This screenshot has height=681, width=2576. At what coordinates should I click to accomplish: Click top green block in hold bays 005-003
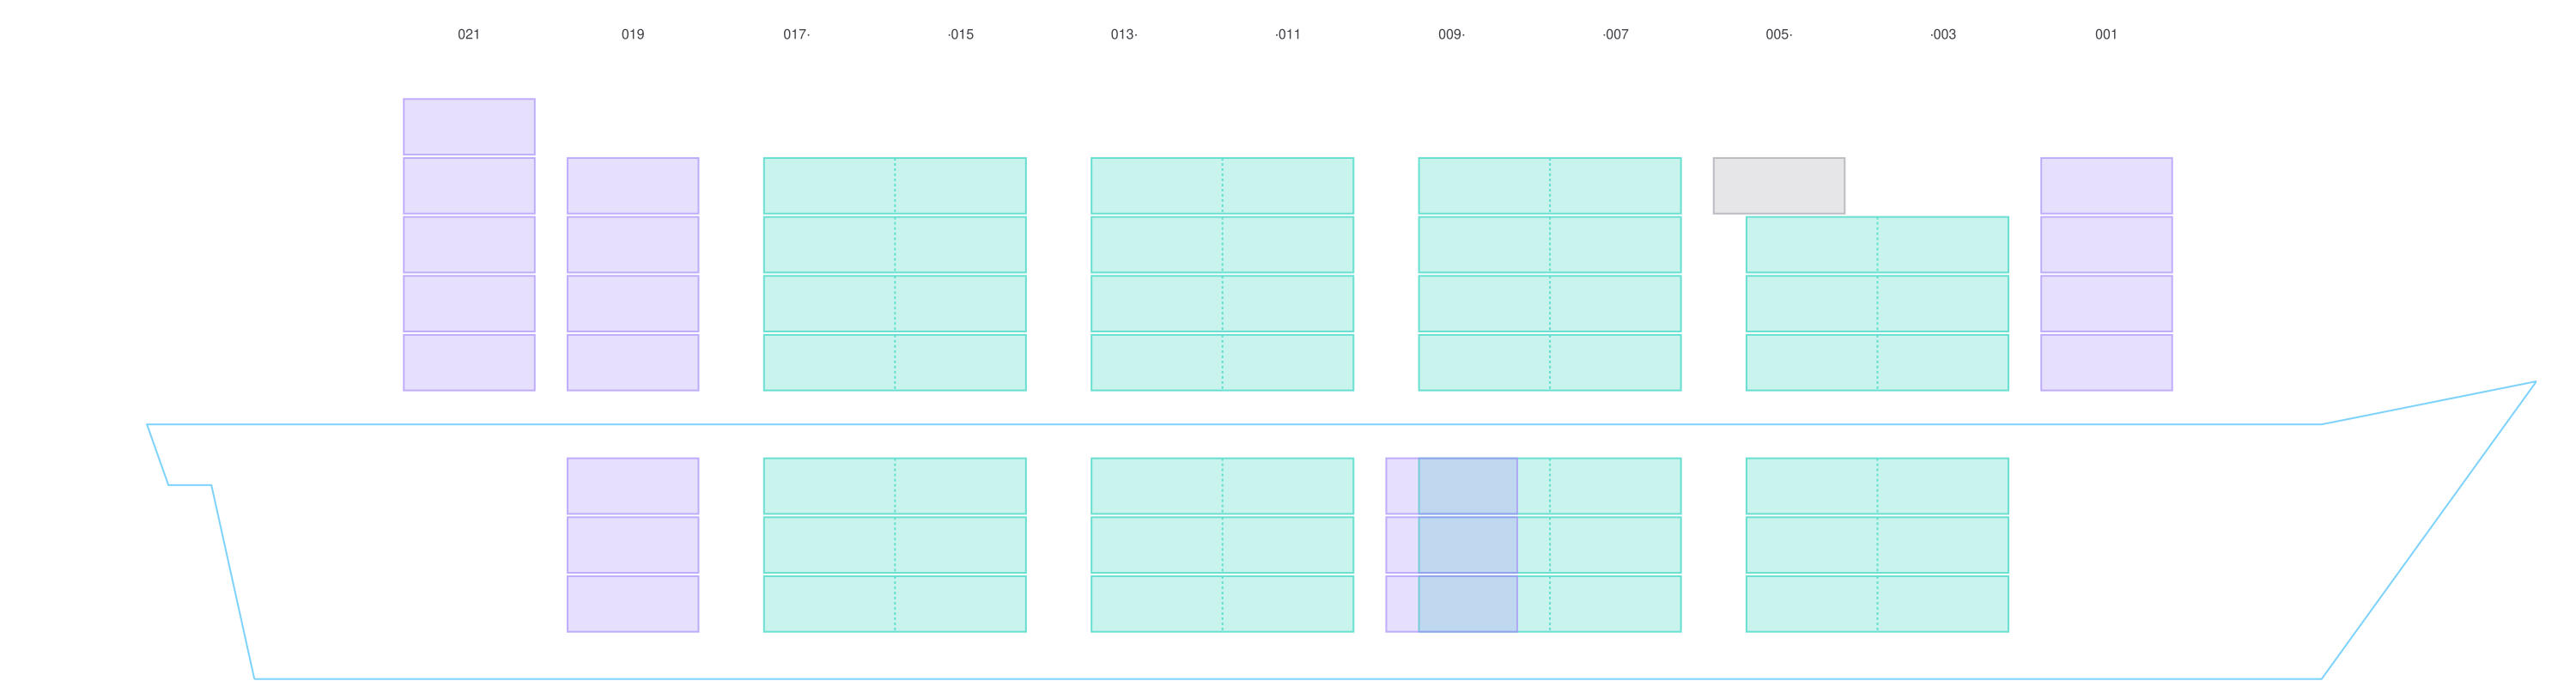(1877, 486)
